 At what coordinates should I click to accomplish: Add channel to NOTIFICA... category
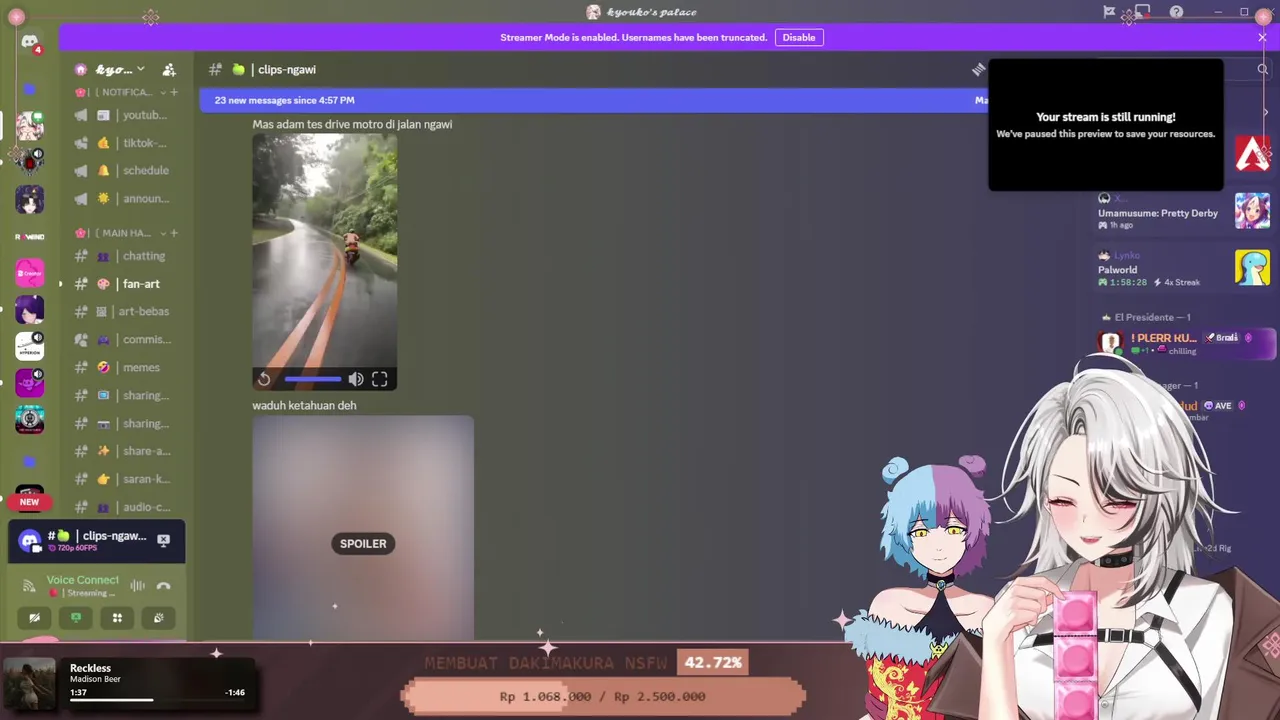tap(174, 92)
